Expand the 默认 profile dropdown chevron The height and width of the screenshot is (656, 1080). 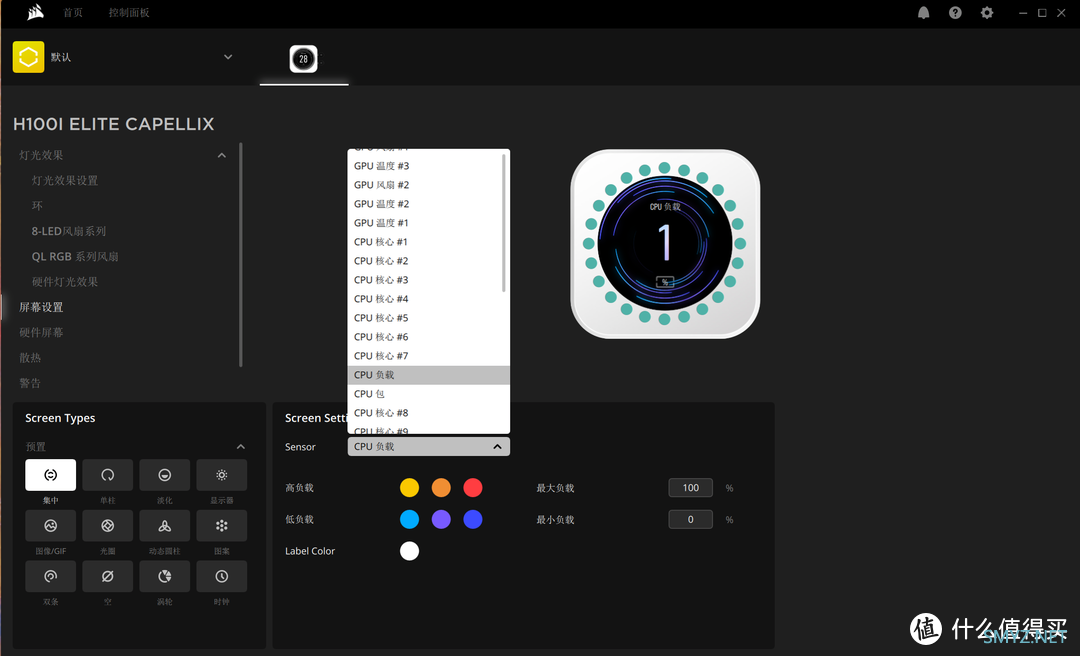[x=228, y=57]
